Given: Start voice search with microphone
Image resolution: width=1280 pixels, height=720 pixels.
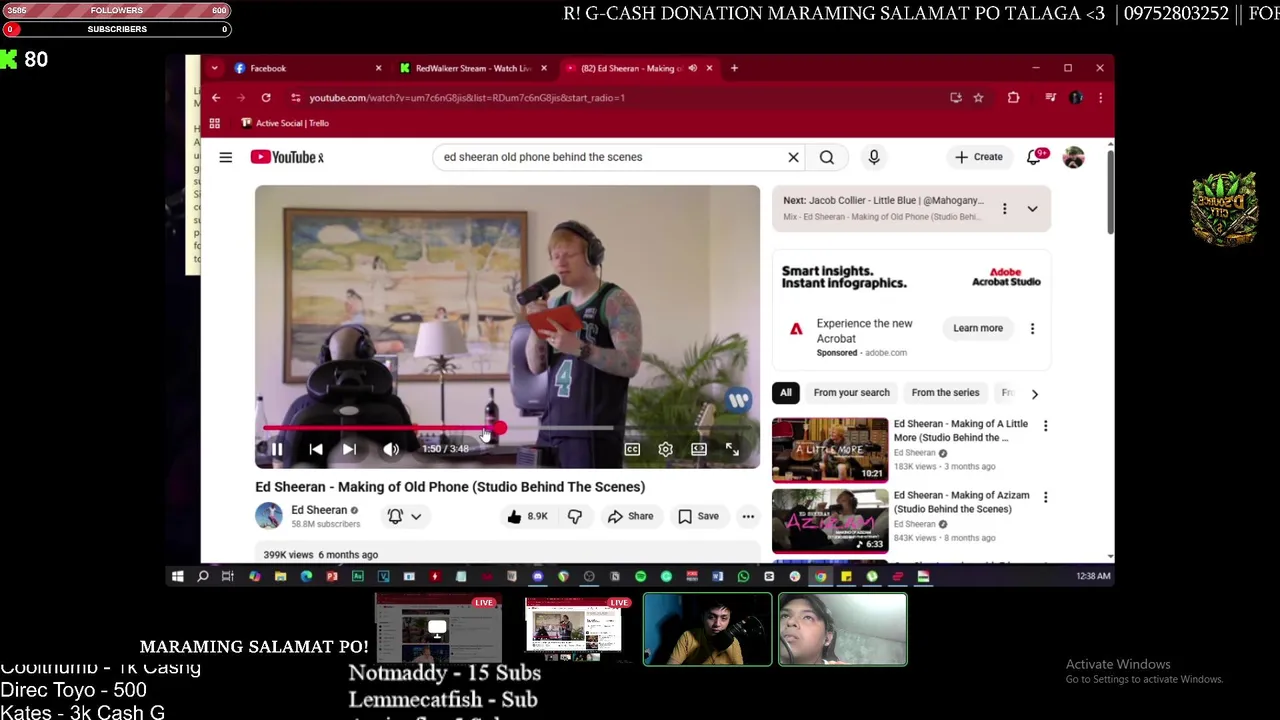Looking at the screenshot, I should click(x=874, y=157).
